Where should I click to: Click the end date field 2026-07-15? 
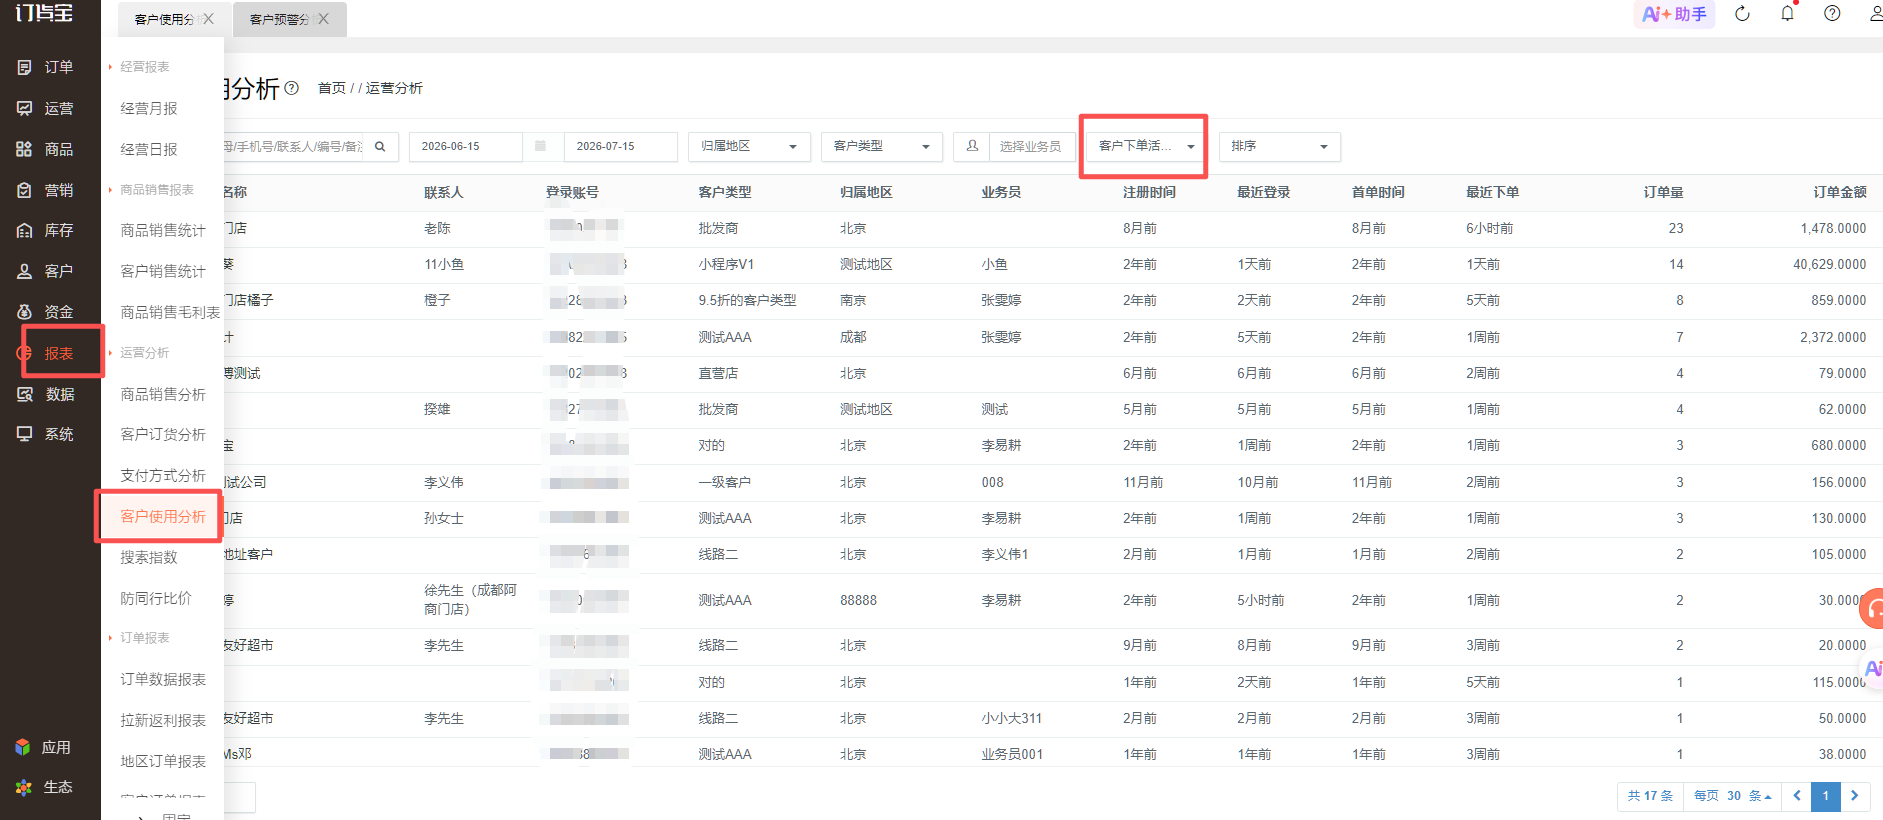click(x=620, y=146)
